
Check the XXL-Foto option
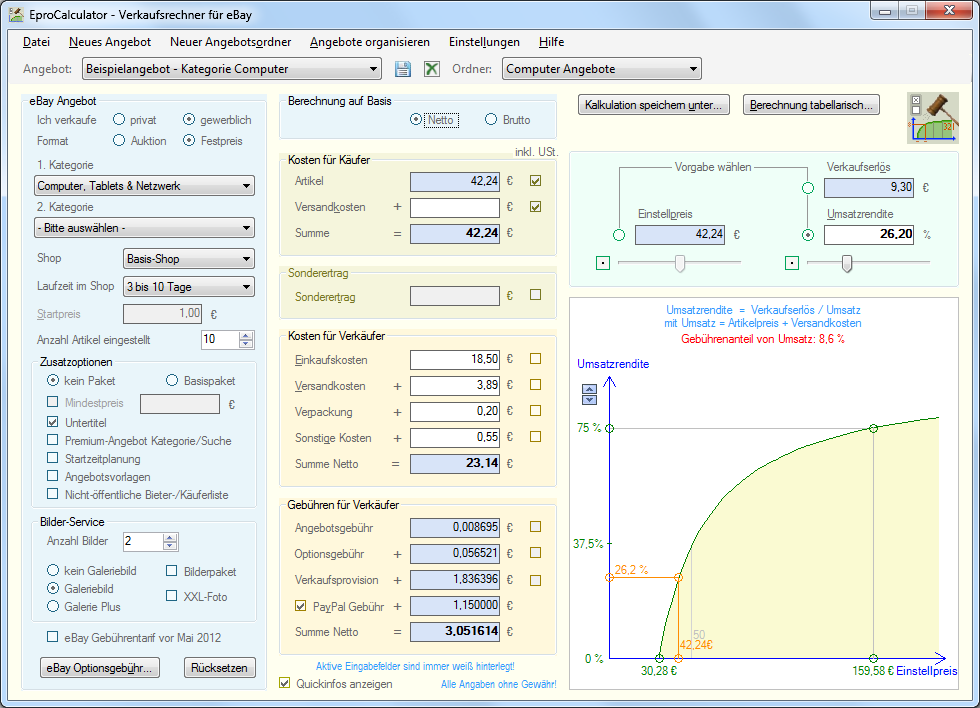171,596
